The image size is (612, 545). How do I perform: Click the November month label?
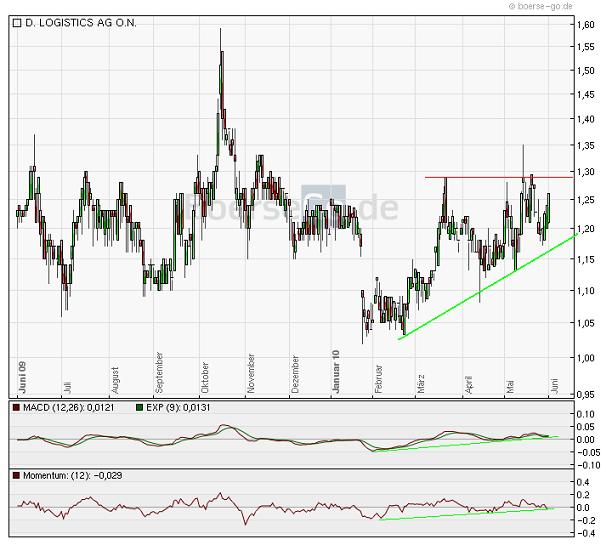pos(251,374)
